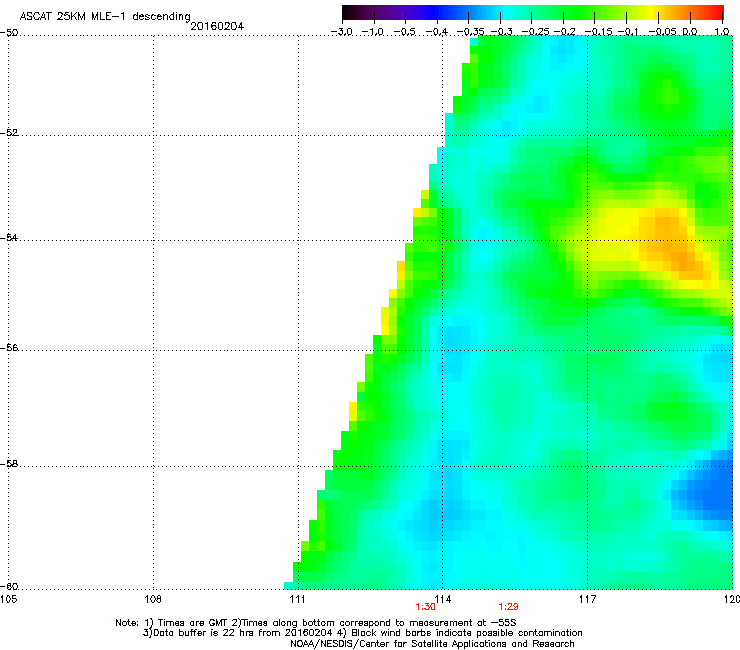Screen dimensions: 740x650
Task: Click the note line starting 'Note: 1) Times are GMT'
Action: coord(316,623)
